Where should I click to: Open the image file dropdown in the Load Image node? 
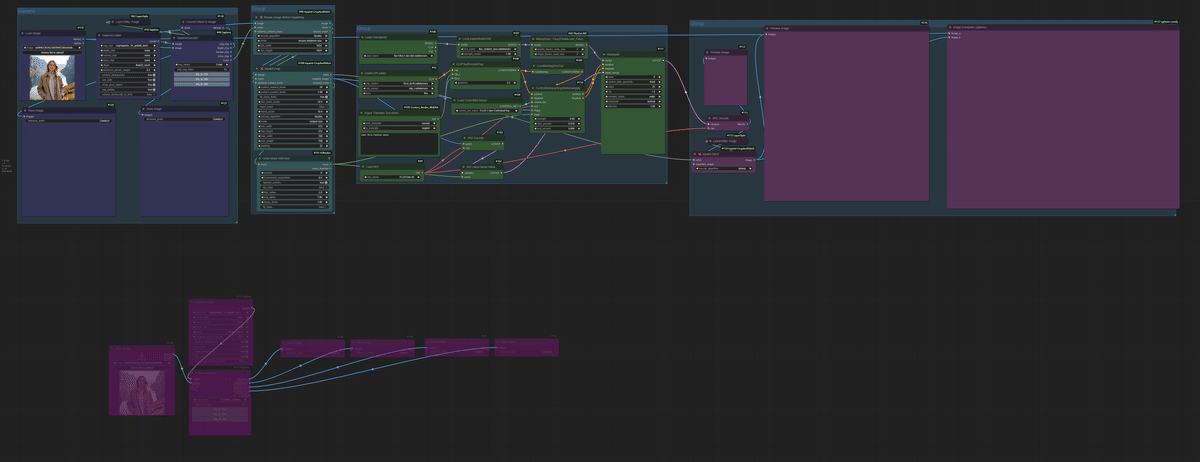(52, 48)
